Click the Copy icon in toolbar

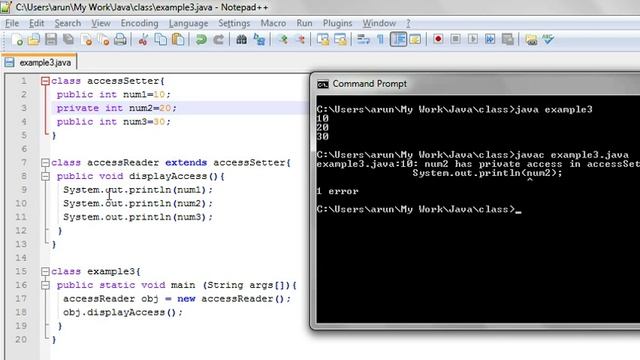click(x=161, y=40)
